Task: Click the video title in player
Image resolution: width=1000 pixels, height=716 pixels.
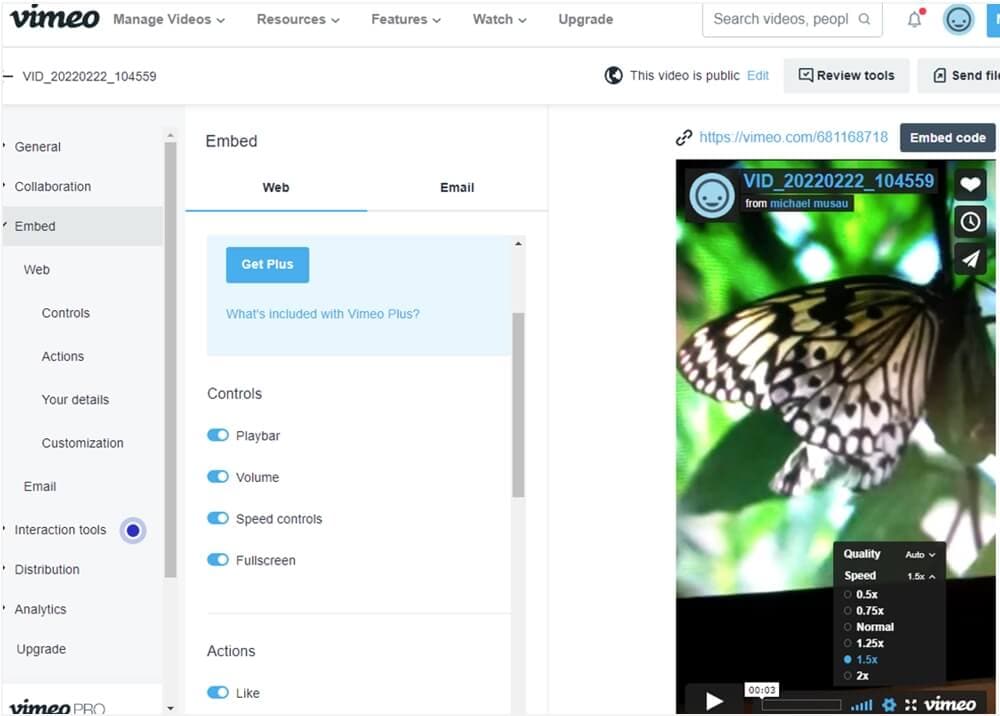Action: 838,180
